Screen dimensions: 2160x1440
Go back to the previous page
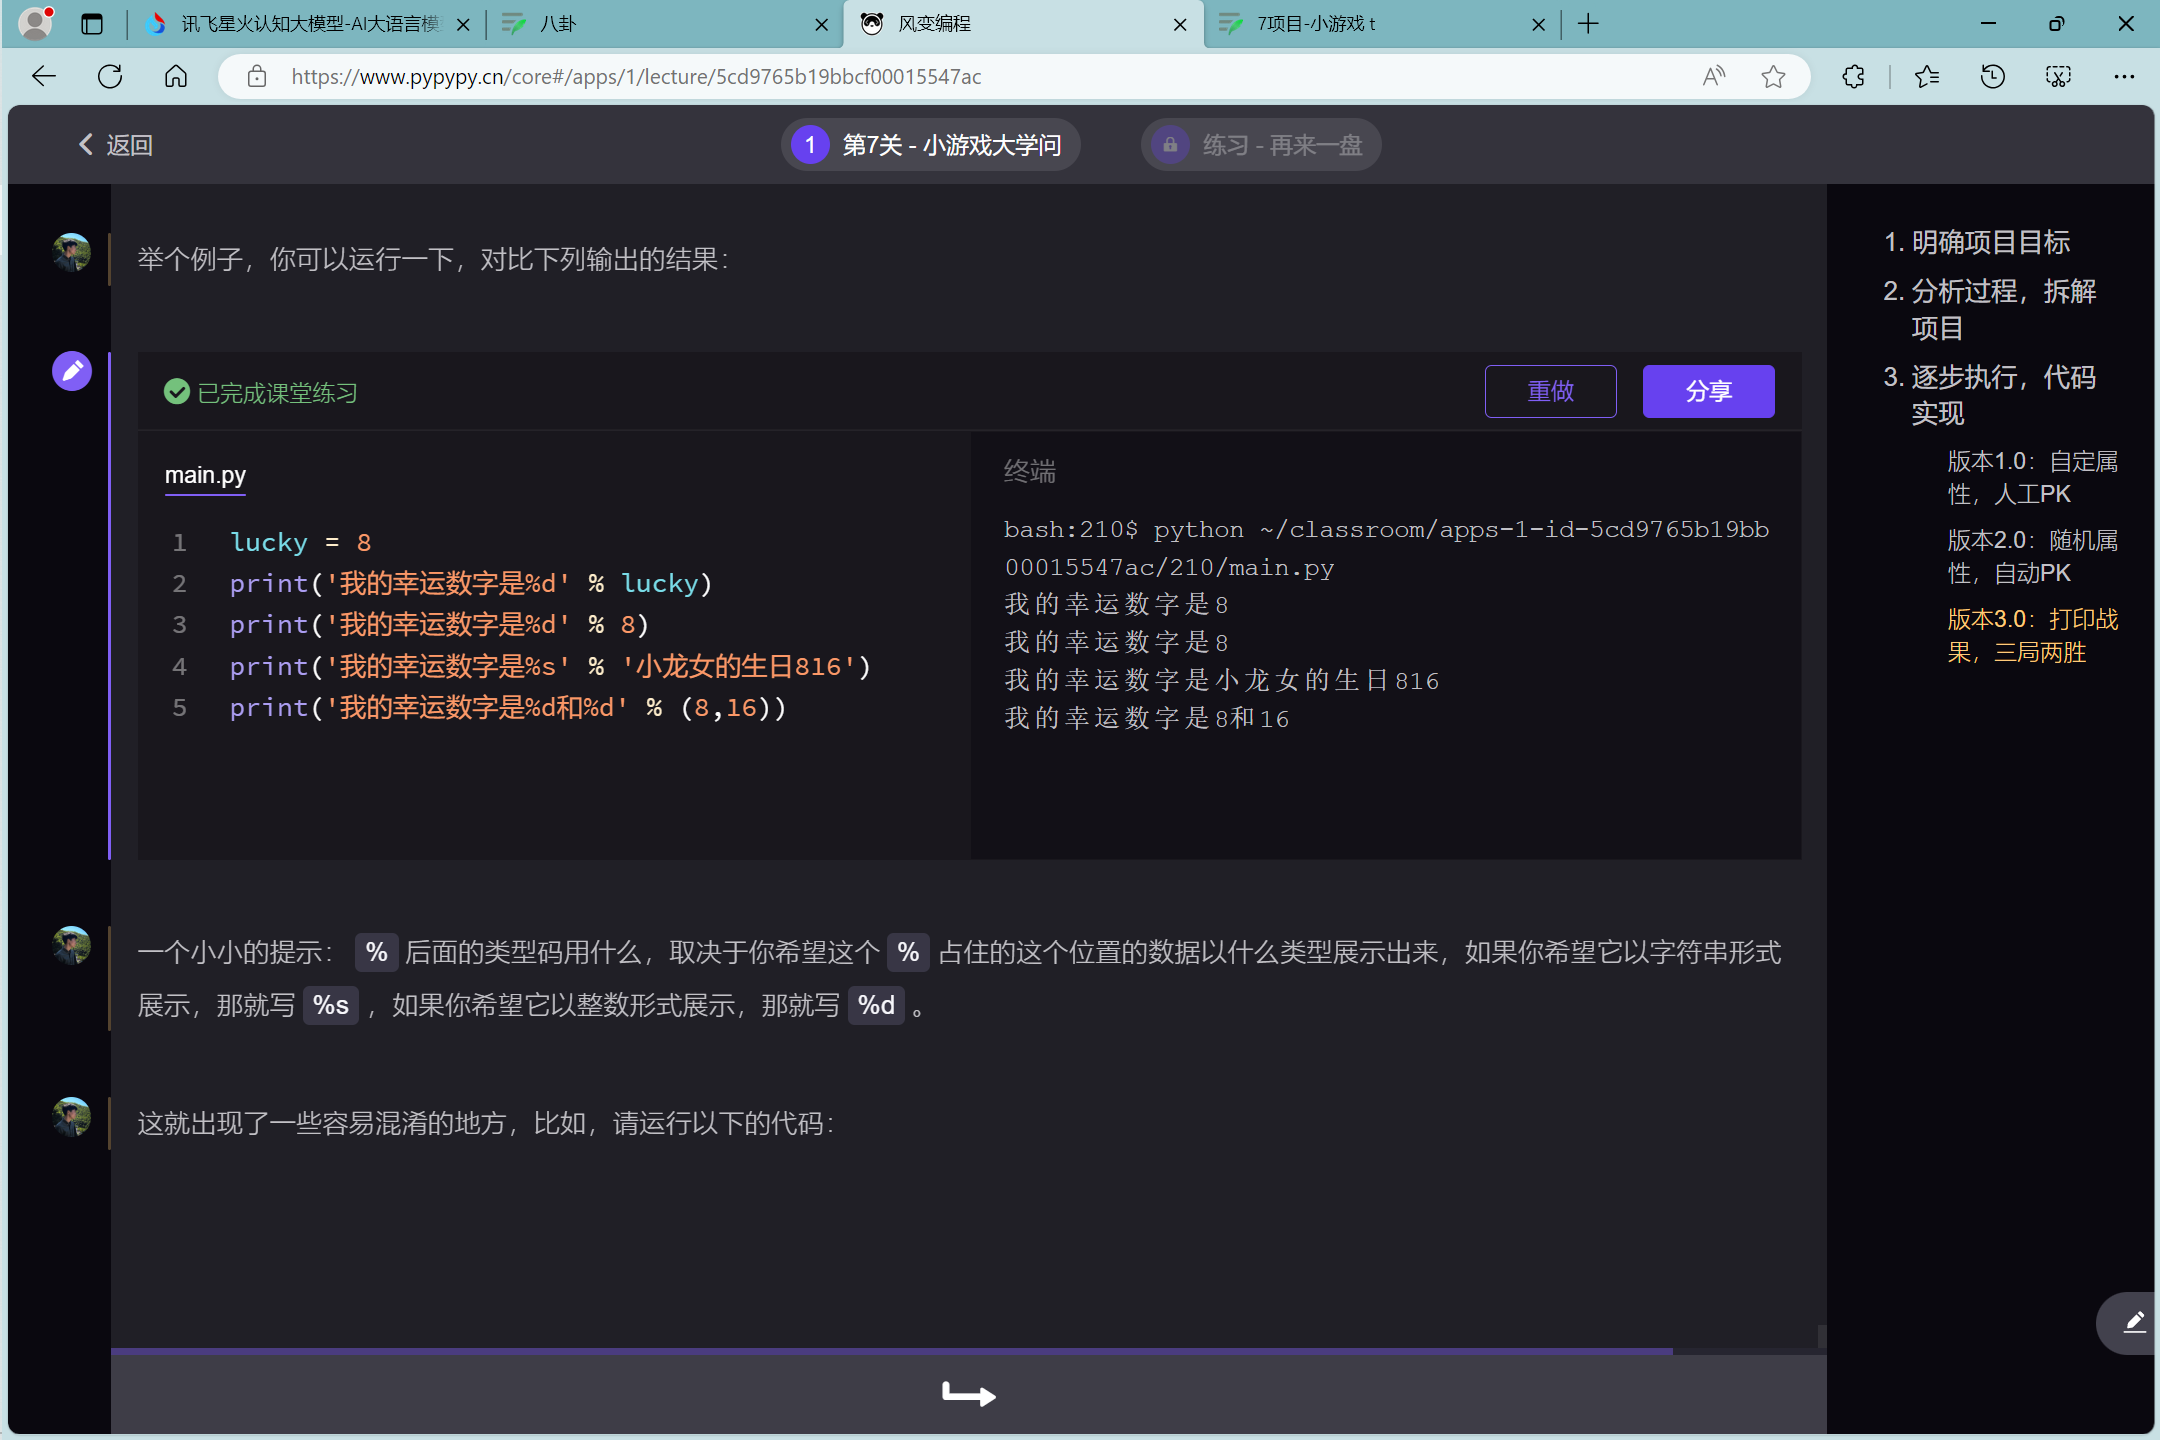pos(44,76)
